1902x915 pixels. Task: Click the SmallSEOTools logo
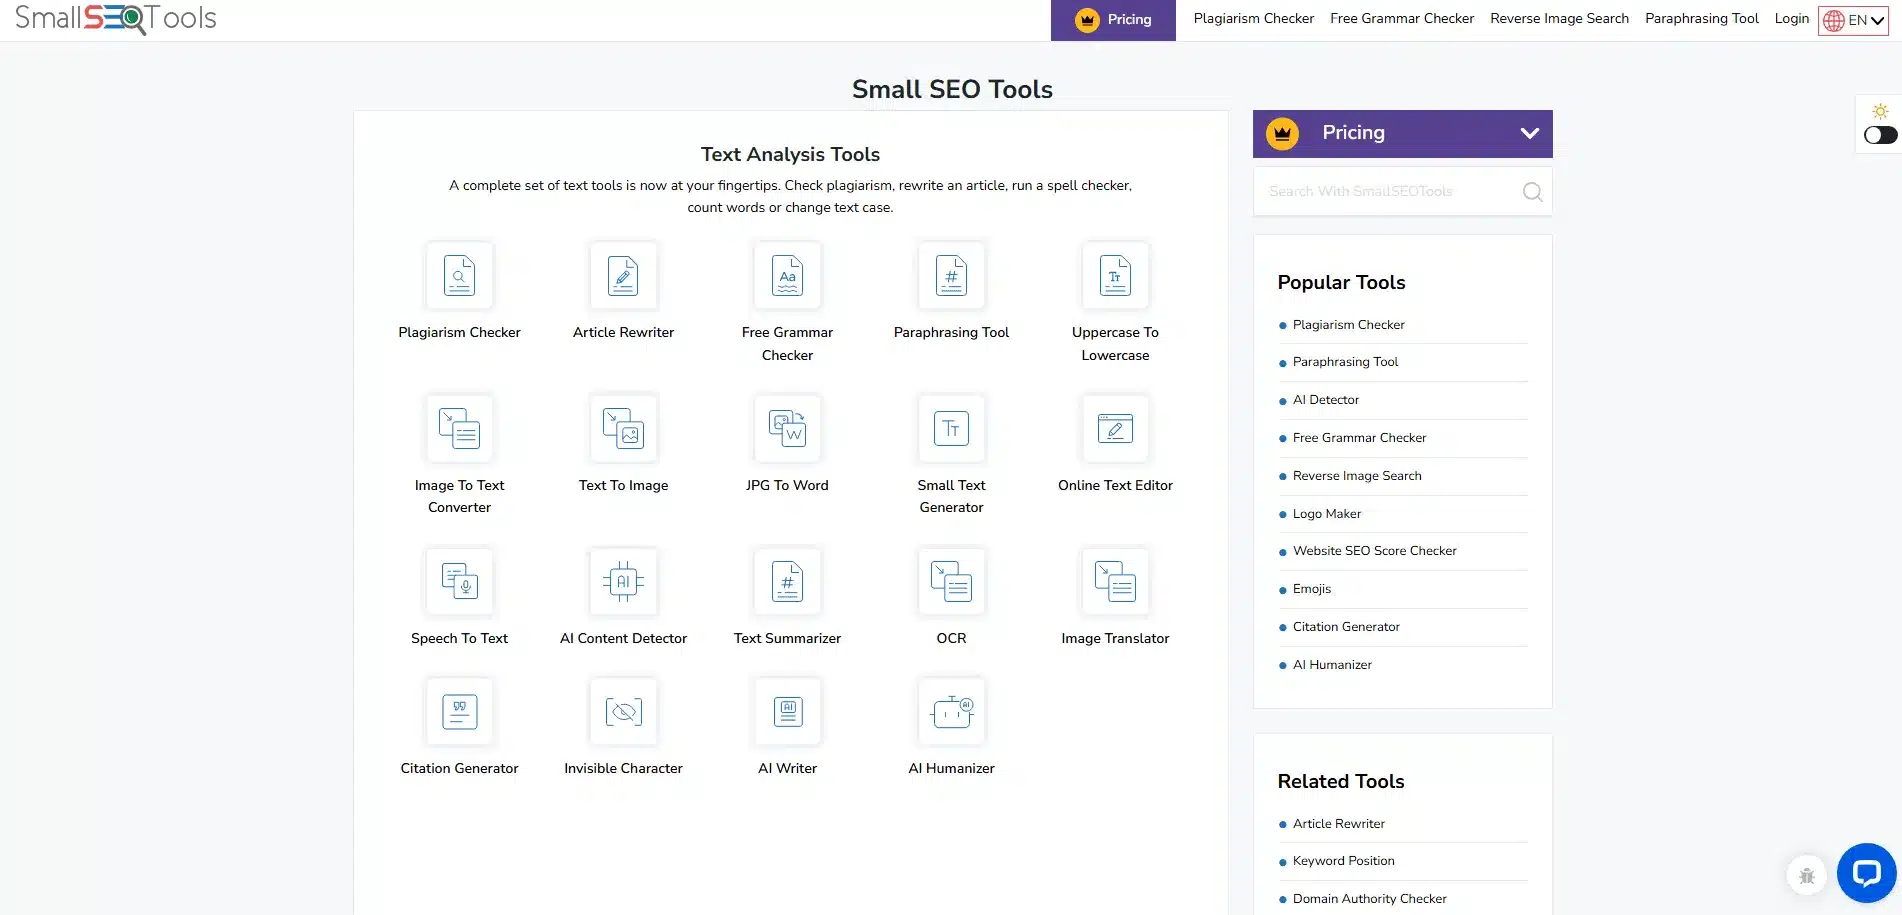116,19
